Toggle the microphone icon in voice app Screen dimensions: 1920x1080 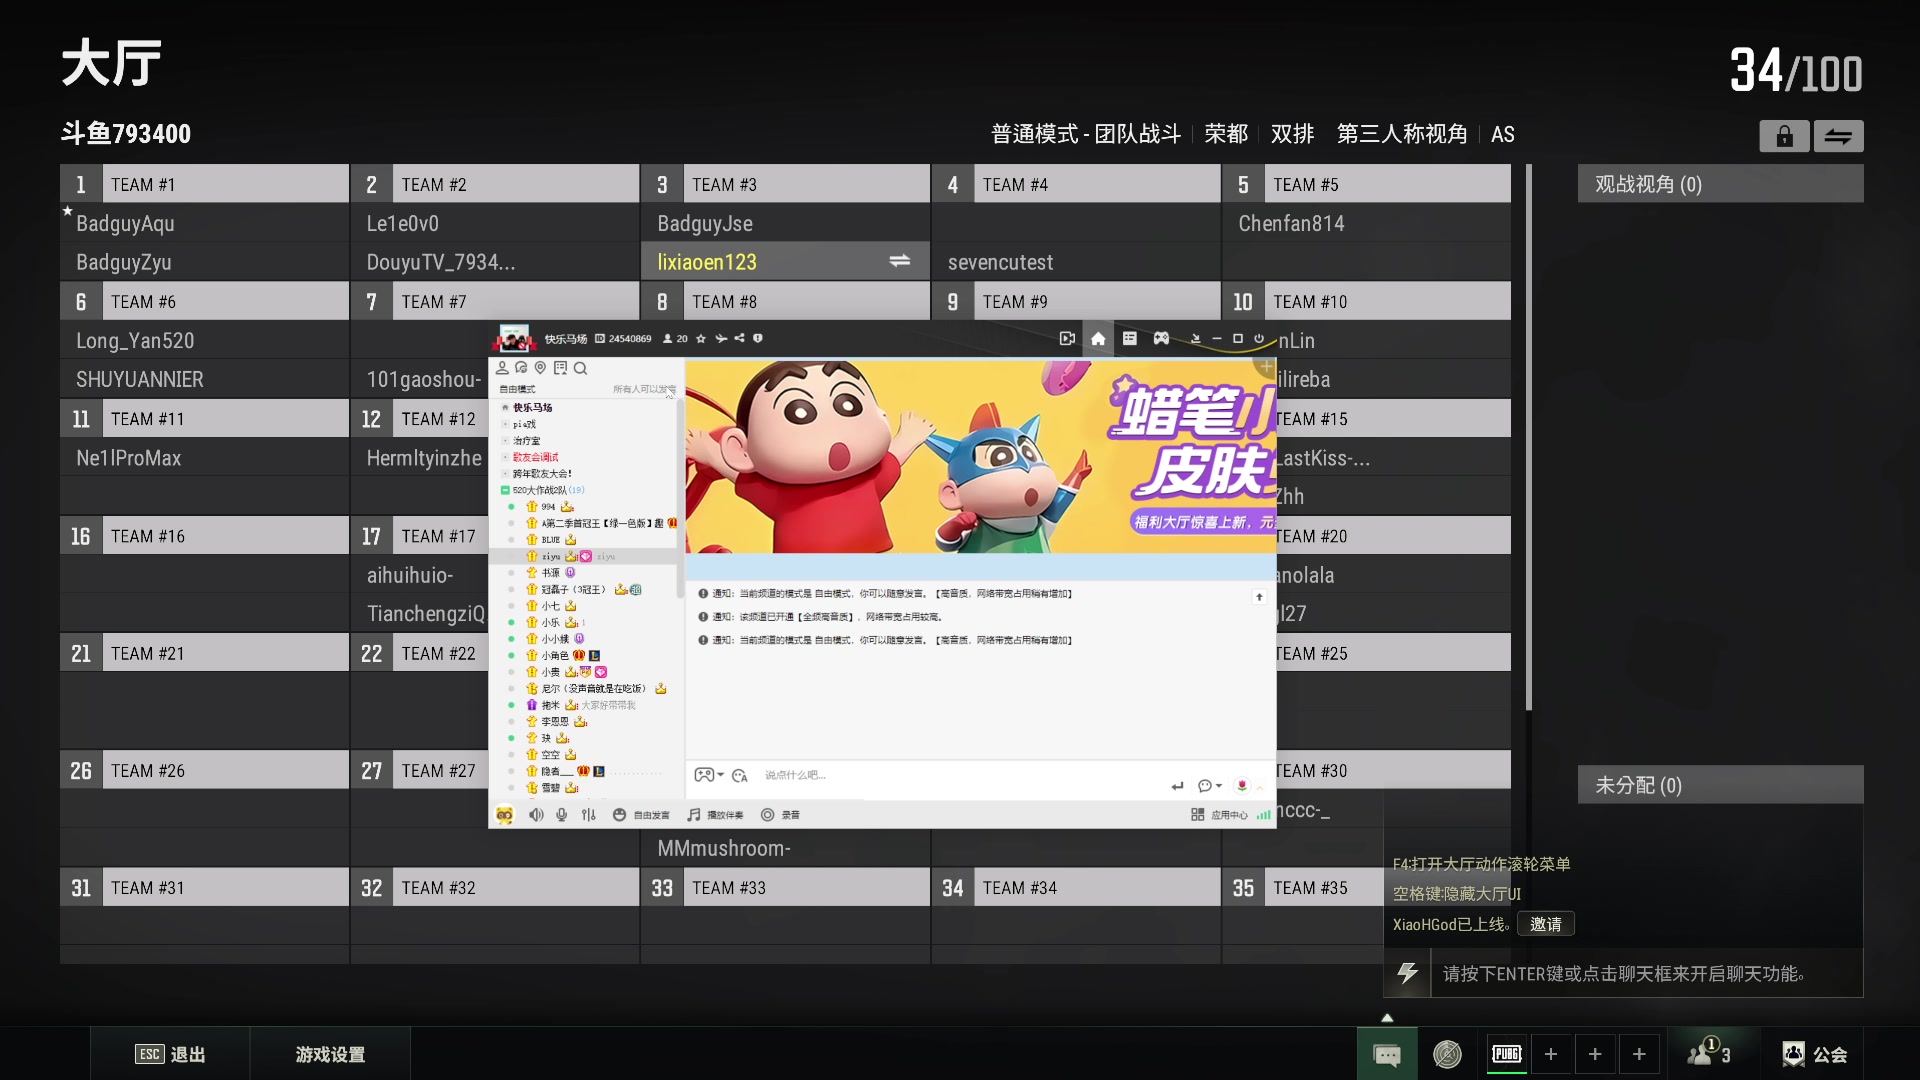pos(562,815)
